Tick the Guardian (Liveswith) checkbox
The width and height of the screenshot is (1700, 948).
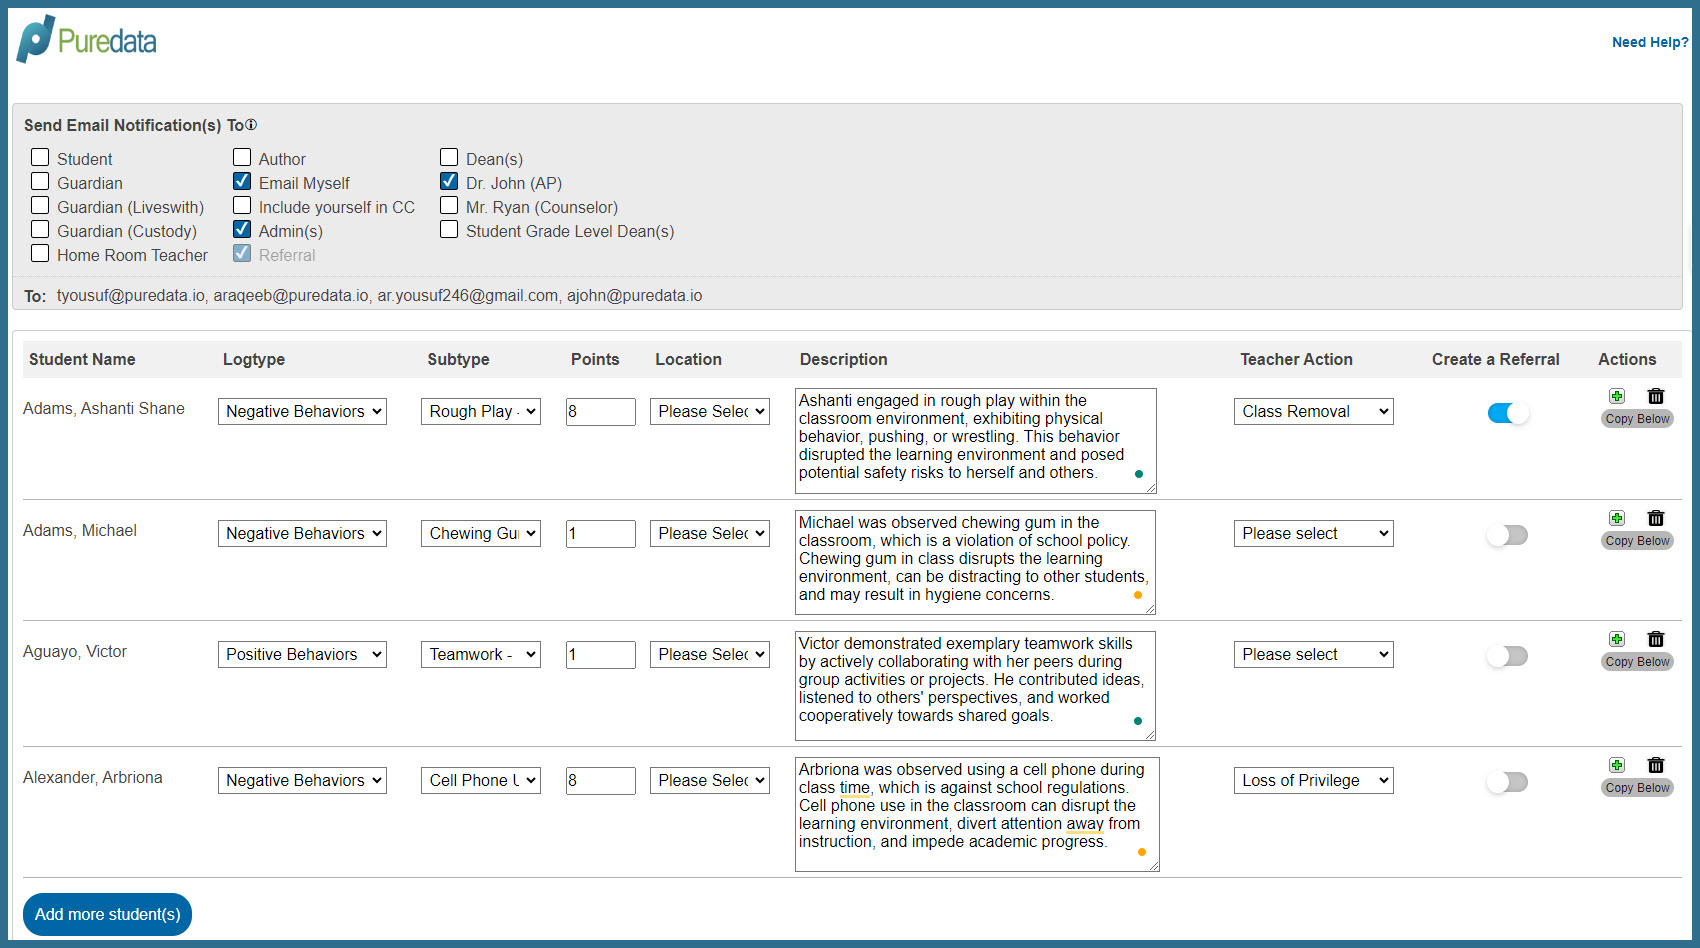pyautogui.click(x=40, y=205)
